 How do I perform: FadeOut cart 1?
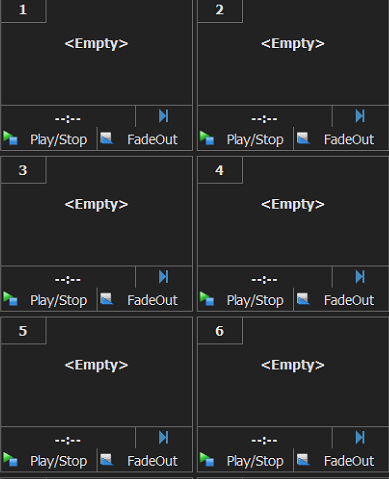[145, 139]
